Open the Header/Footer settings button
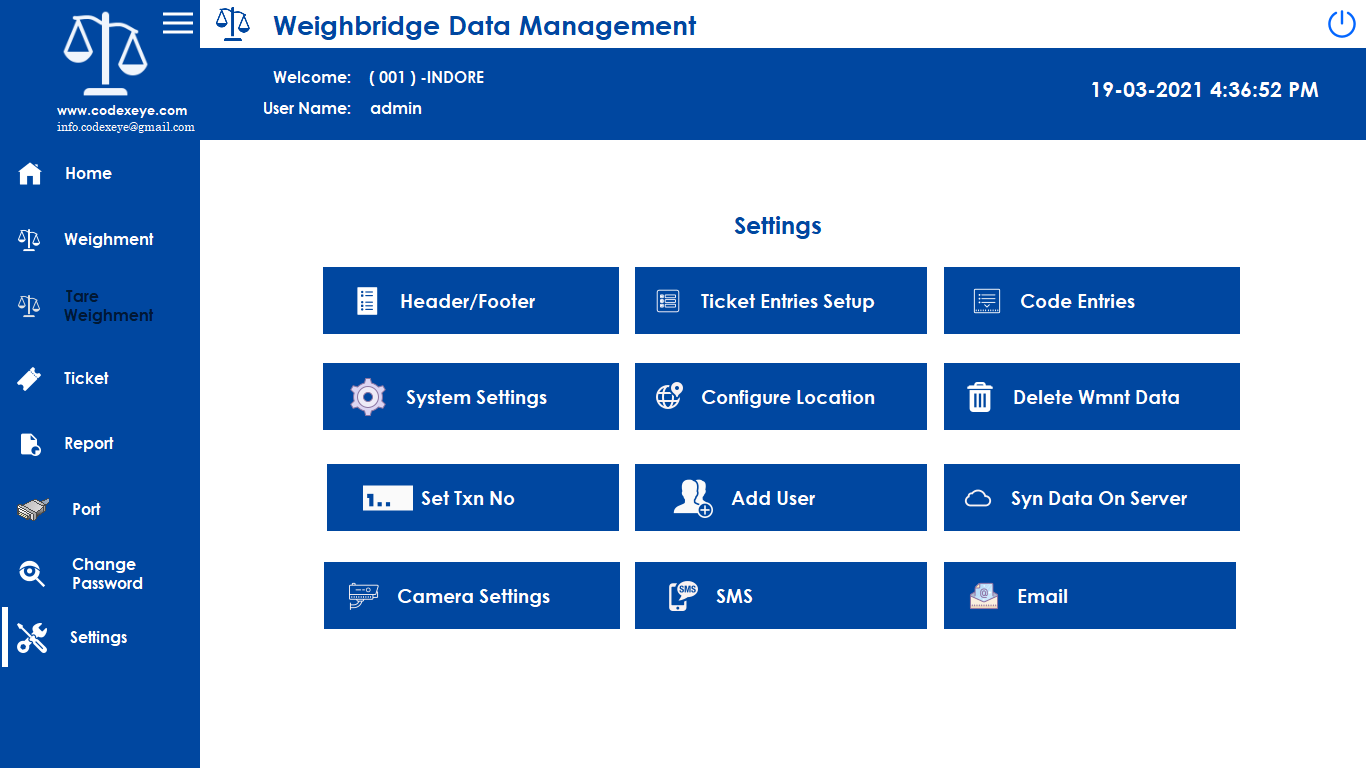 [x=470, y=301]
